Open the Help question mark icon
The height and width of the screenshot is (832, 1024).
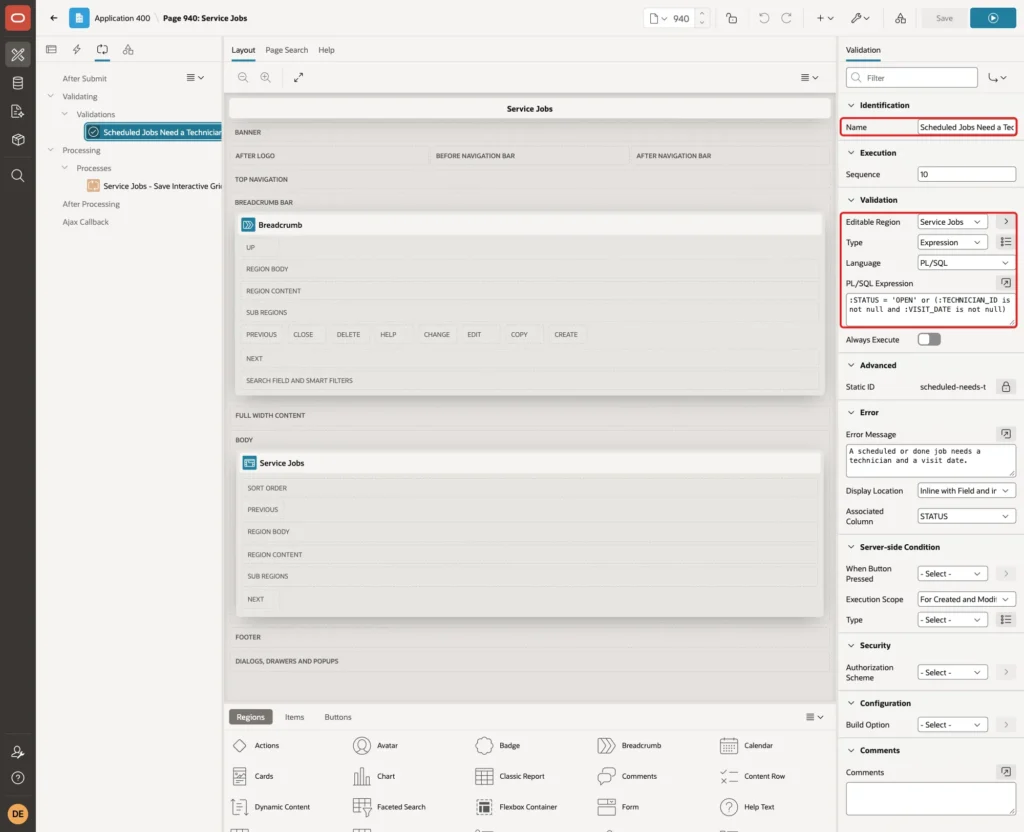pos(18,778)
